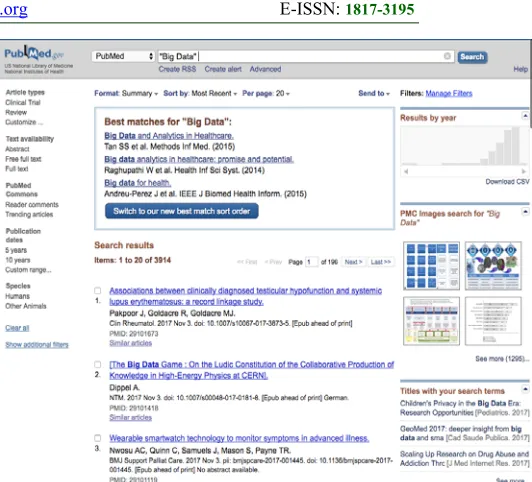Open Wearable smartwatch technology article
The height and width of the screenshot is (482, 532).
coord(239,438)
